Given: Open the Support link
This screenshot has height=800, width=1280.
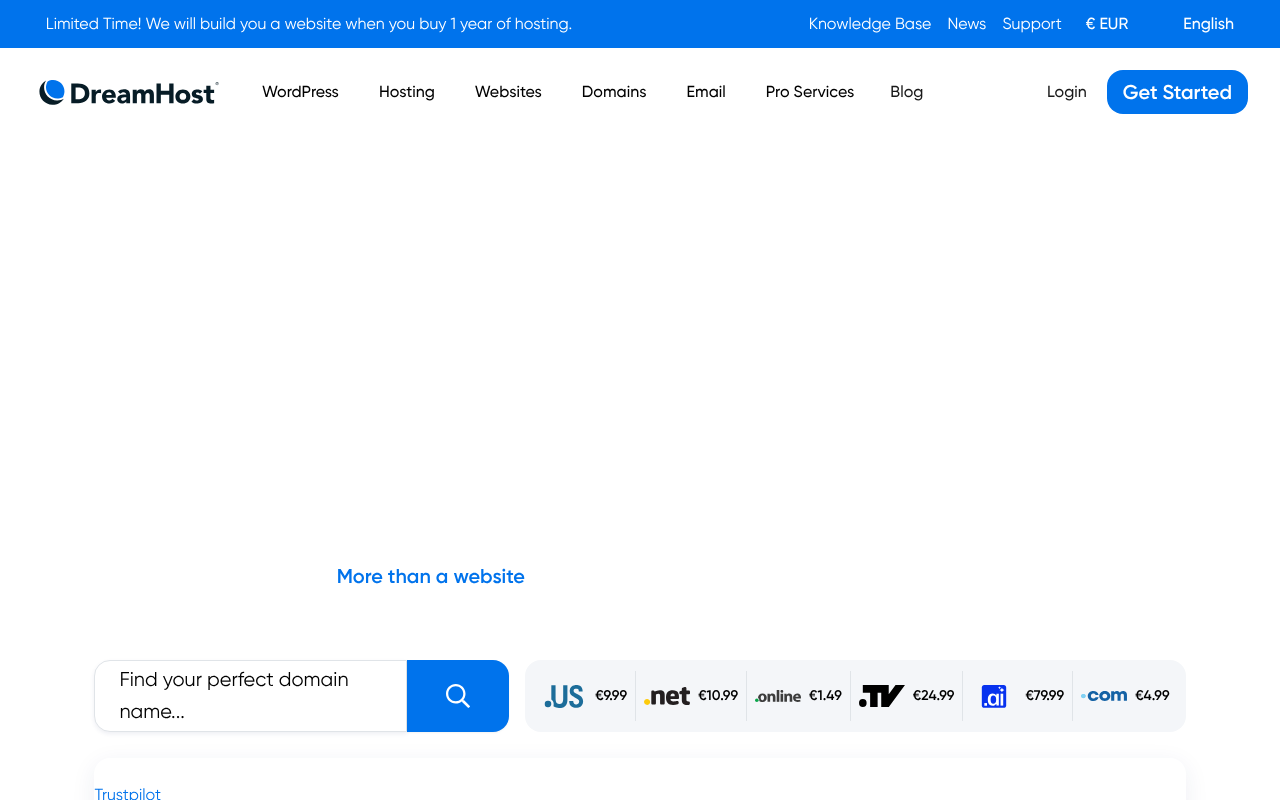Looking at the screenshot, I should 1032,24.
